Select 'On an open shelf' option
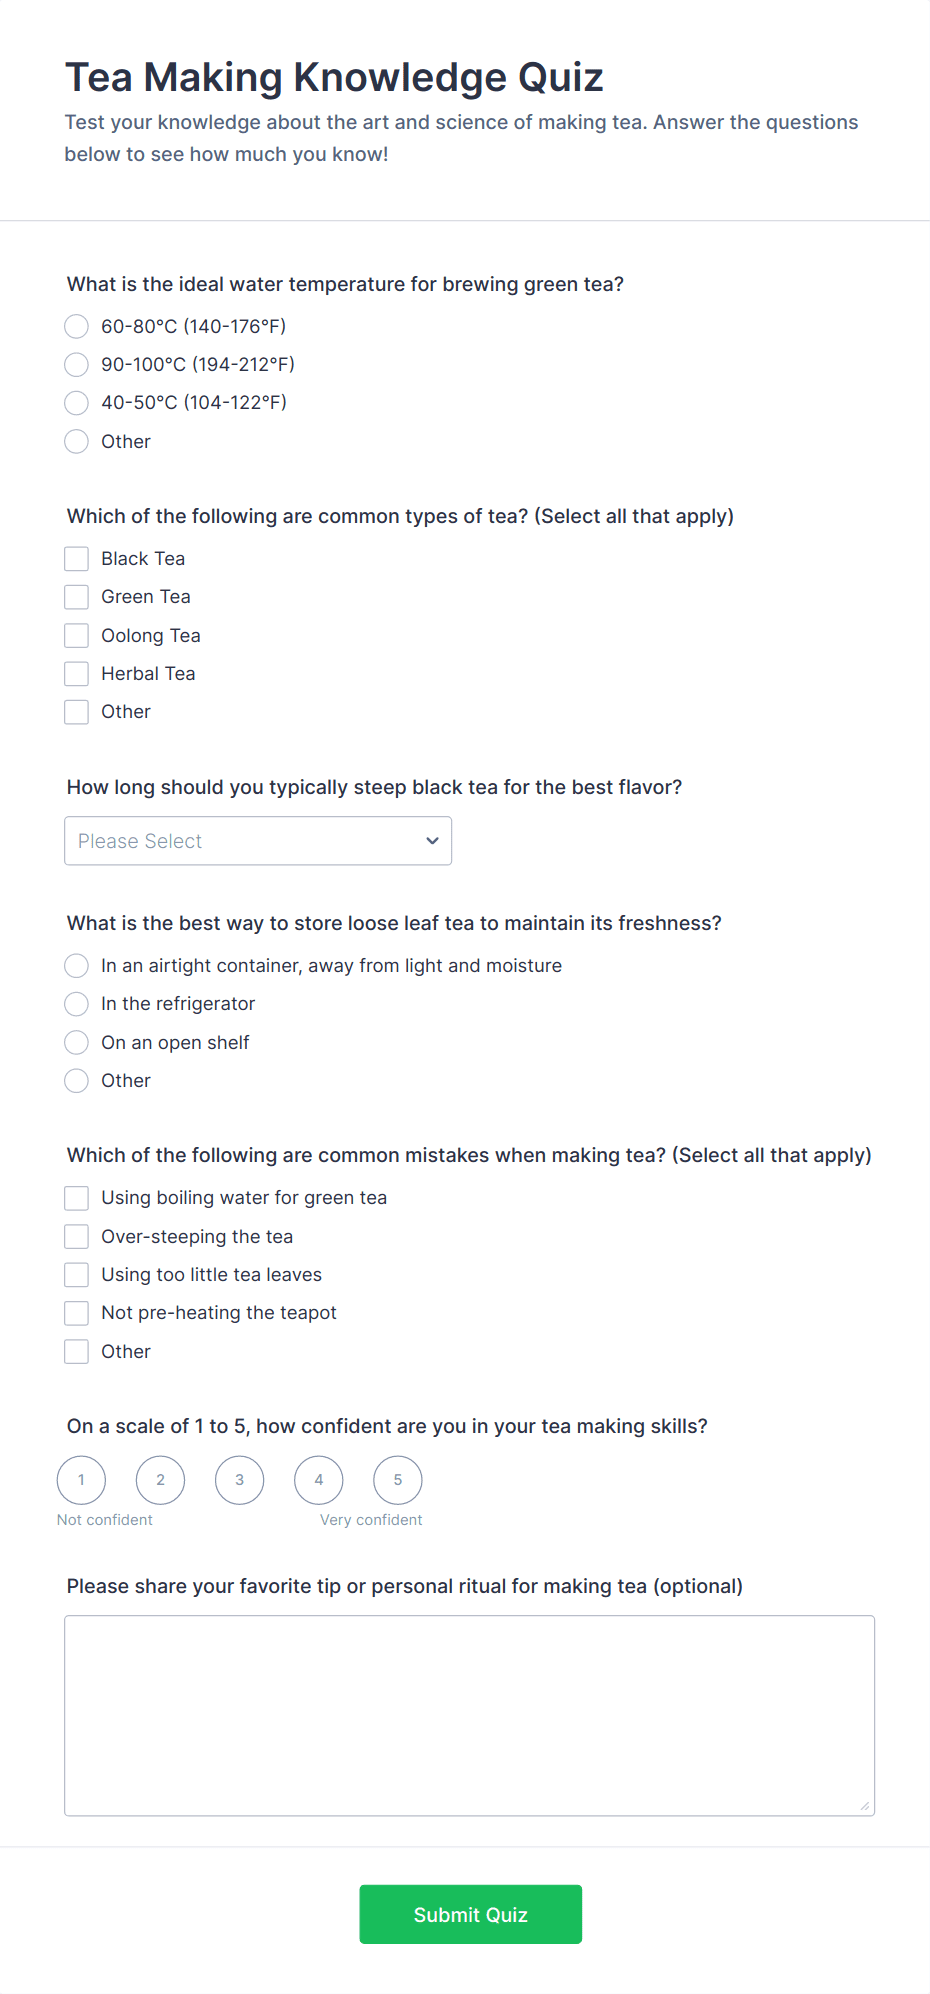This screenshot has height=1994, width=930. tap(77, 1042)
